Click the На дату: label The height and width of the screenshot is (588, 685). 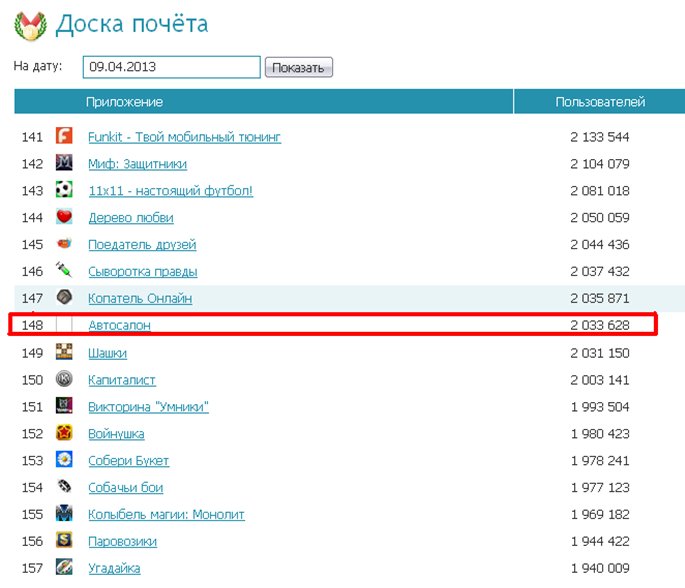click(38, 66)
